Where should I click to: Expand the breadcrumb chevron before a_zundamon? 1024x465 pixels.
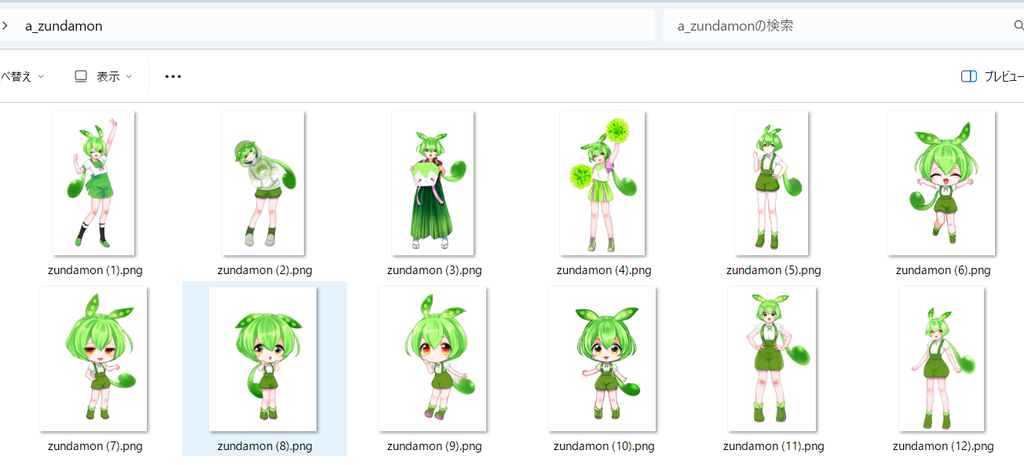coord(5,26)
